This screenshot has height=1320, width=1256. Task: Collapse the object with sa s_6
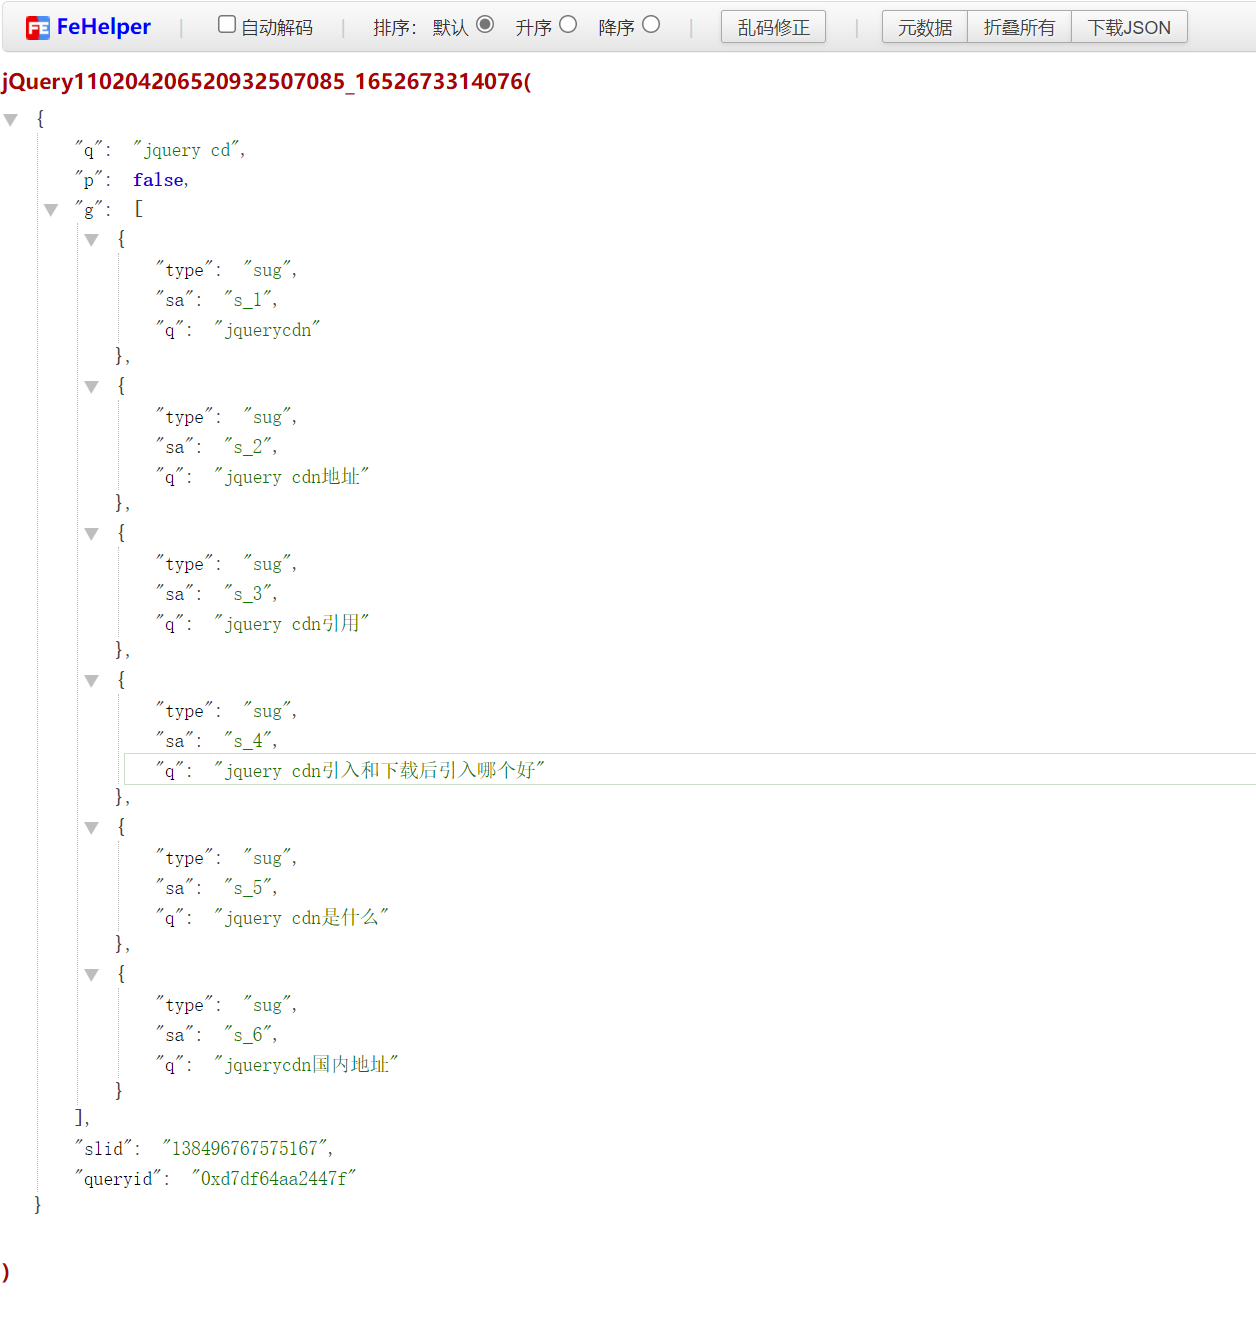click(92, 975)
